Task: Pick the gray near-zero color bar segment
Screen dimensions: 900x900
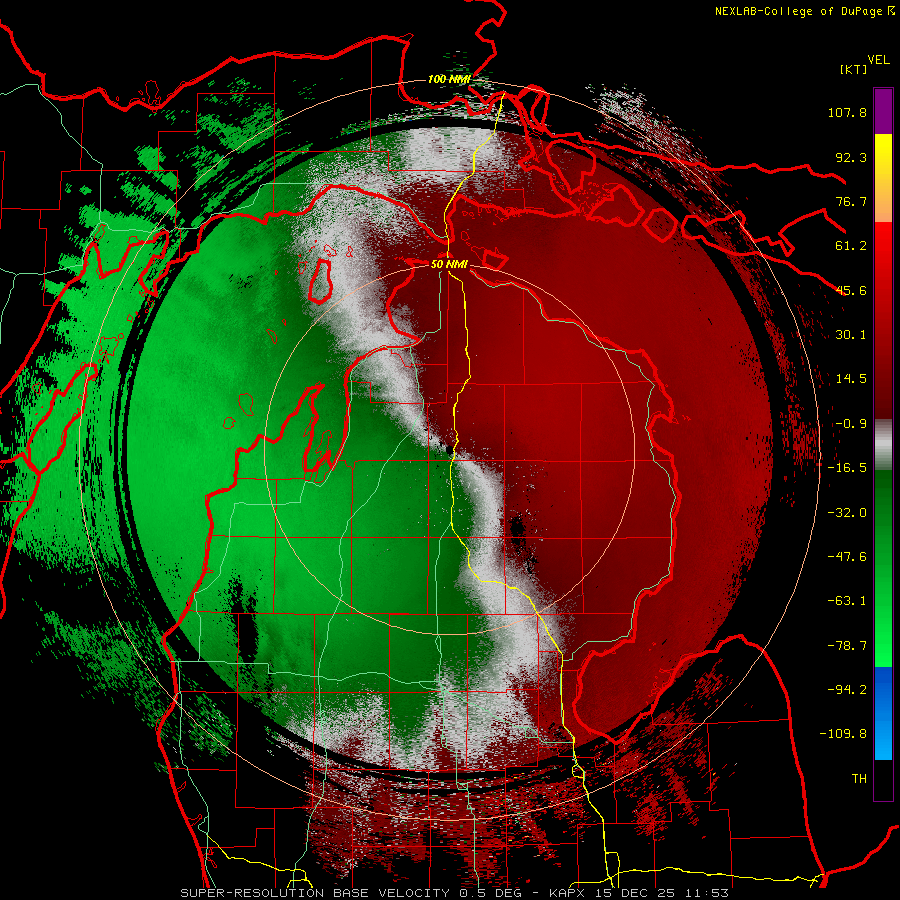Action: (883, 445)
